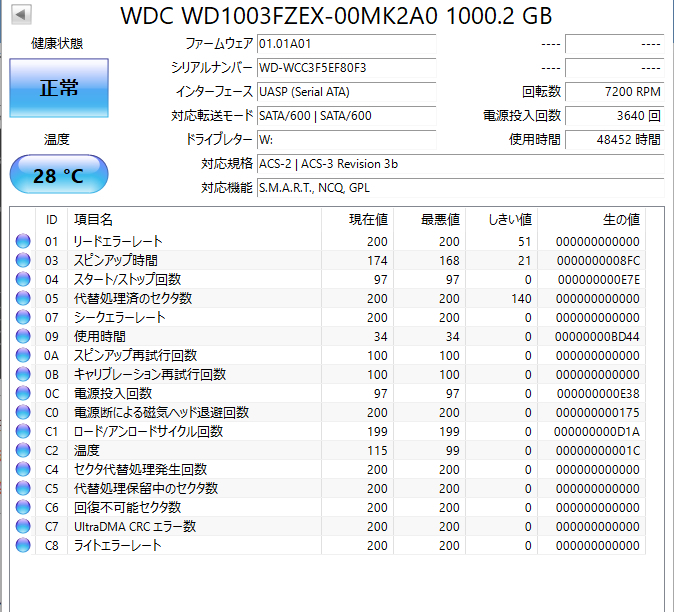Select the 電源投入回数 attribute name in the table
674x612 pixels.
tap(113, 393)
